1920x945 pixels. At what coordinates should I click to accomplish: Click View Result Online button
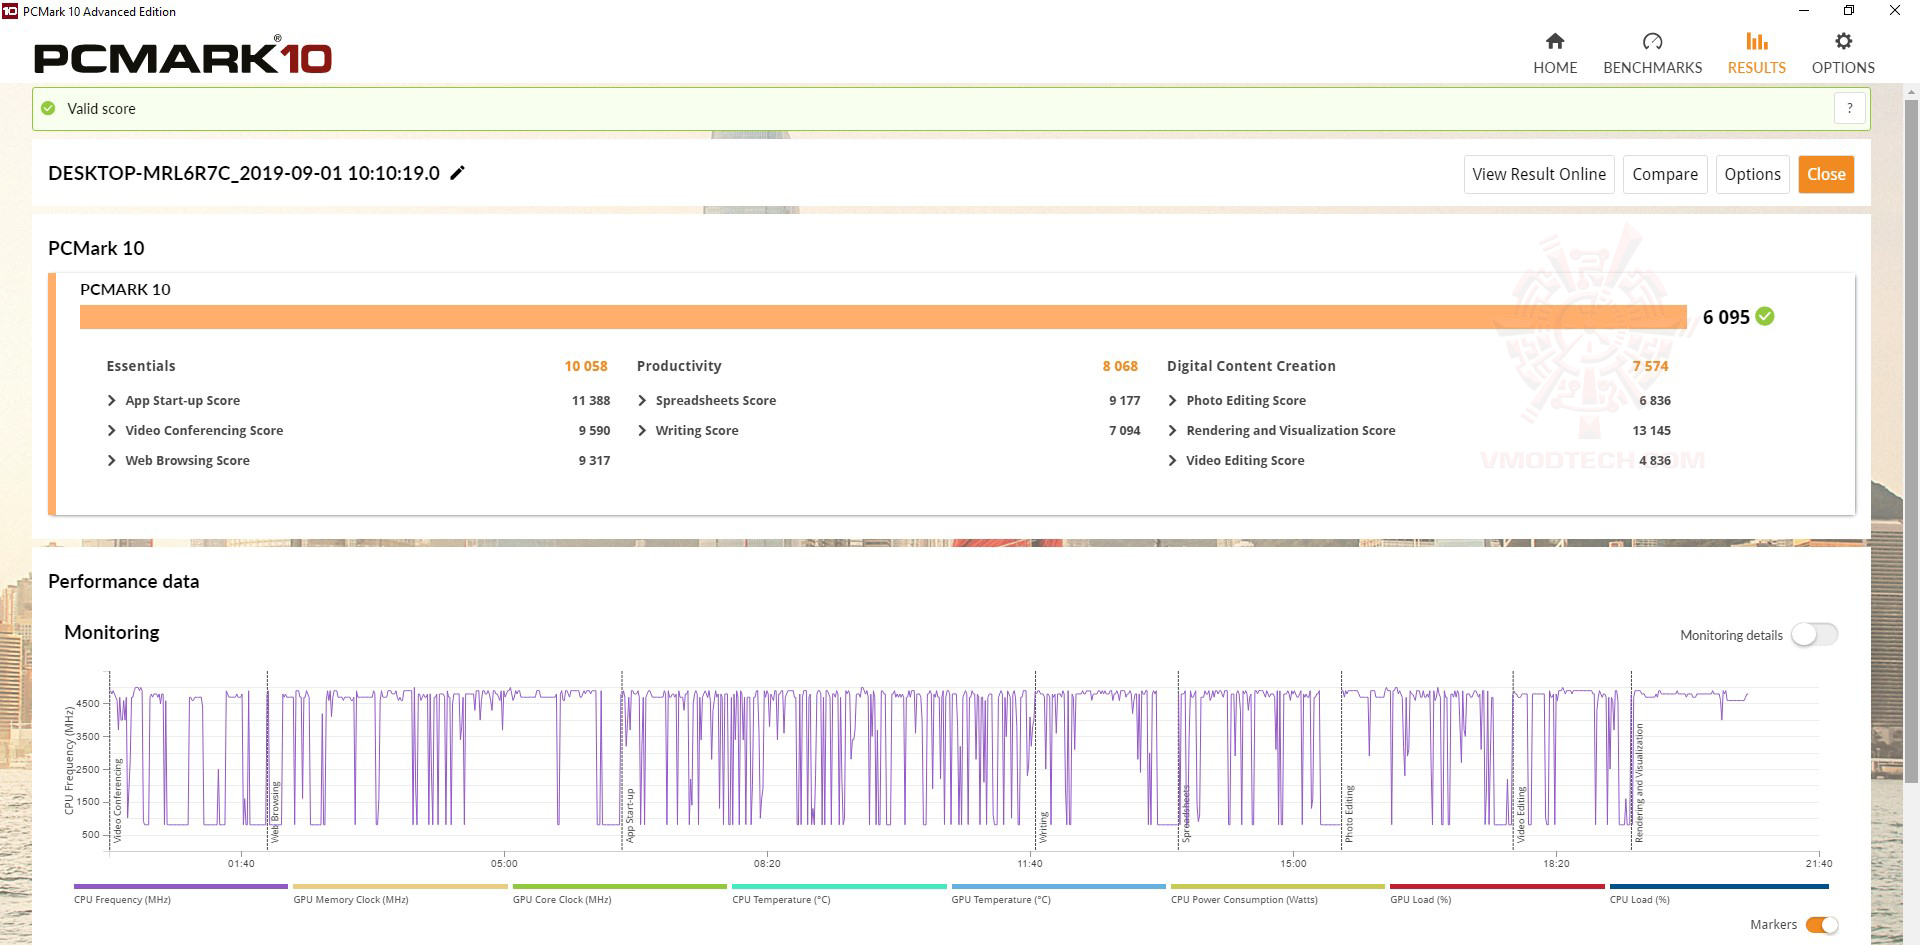tap(1539, 174)
